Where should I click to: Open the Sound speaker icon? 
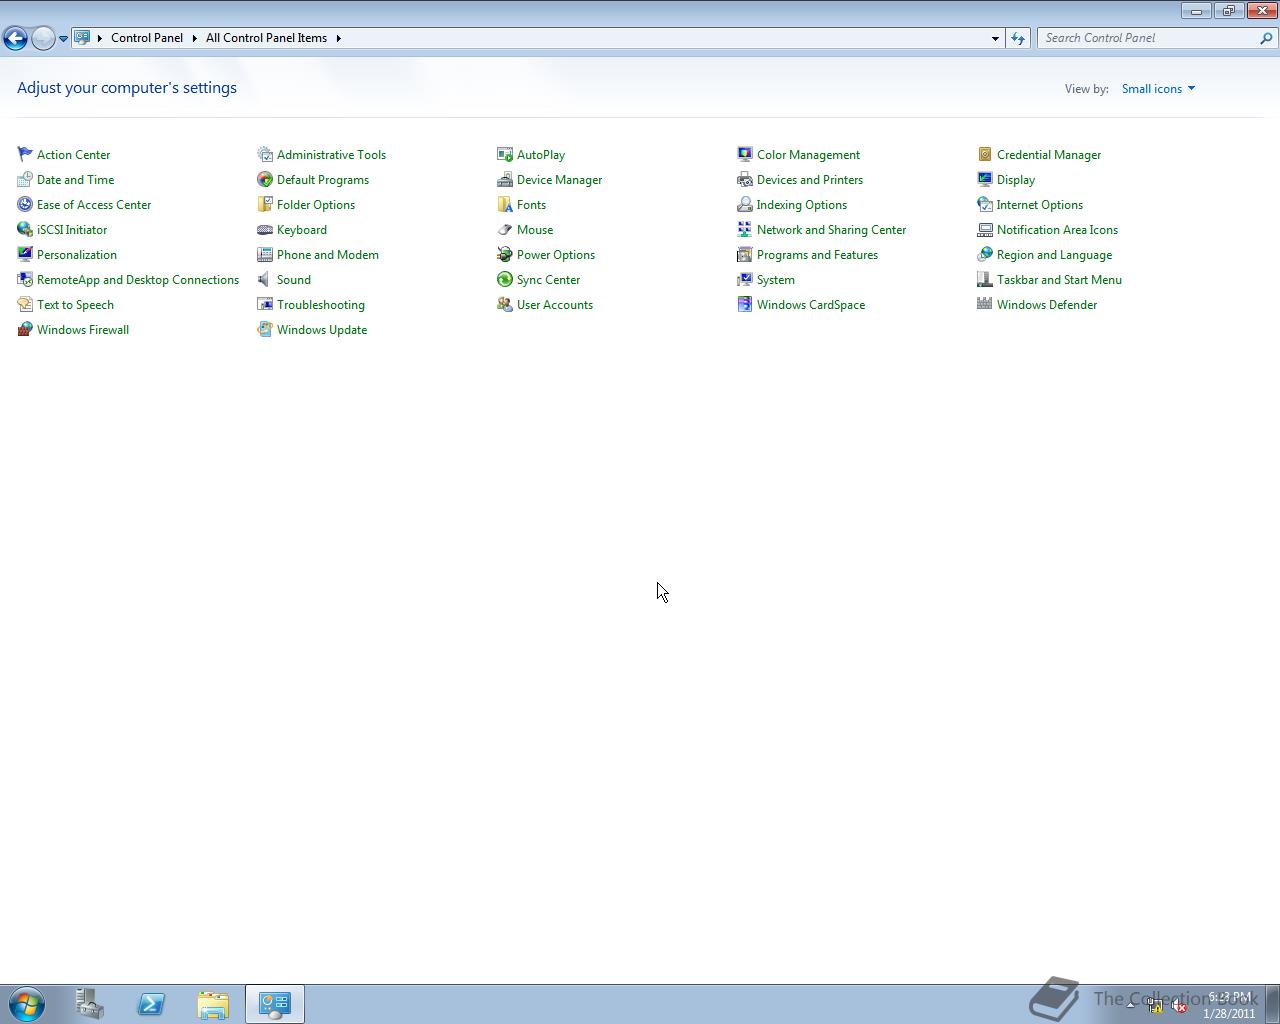click(265, 279)
